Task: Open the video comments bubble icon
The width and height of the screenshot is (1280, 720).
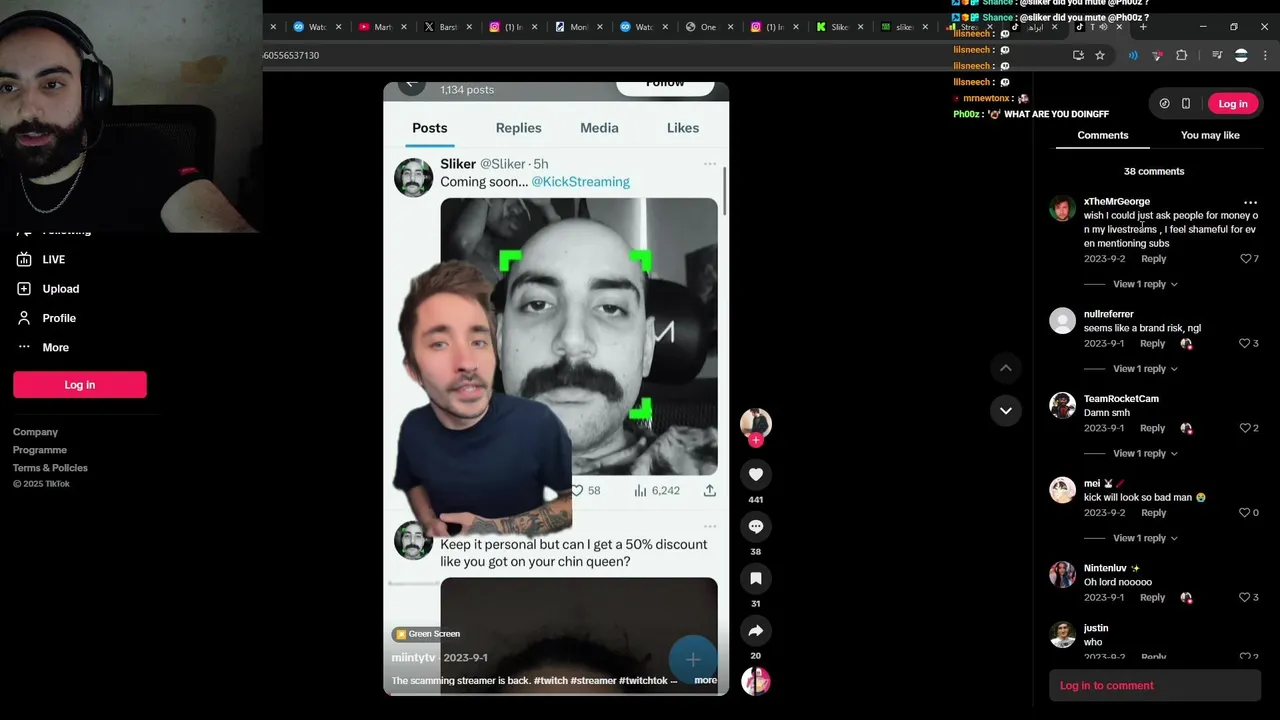Action: click(756, 527)
